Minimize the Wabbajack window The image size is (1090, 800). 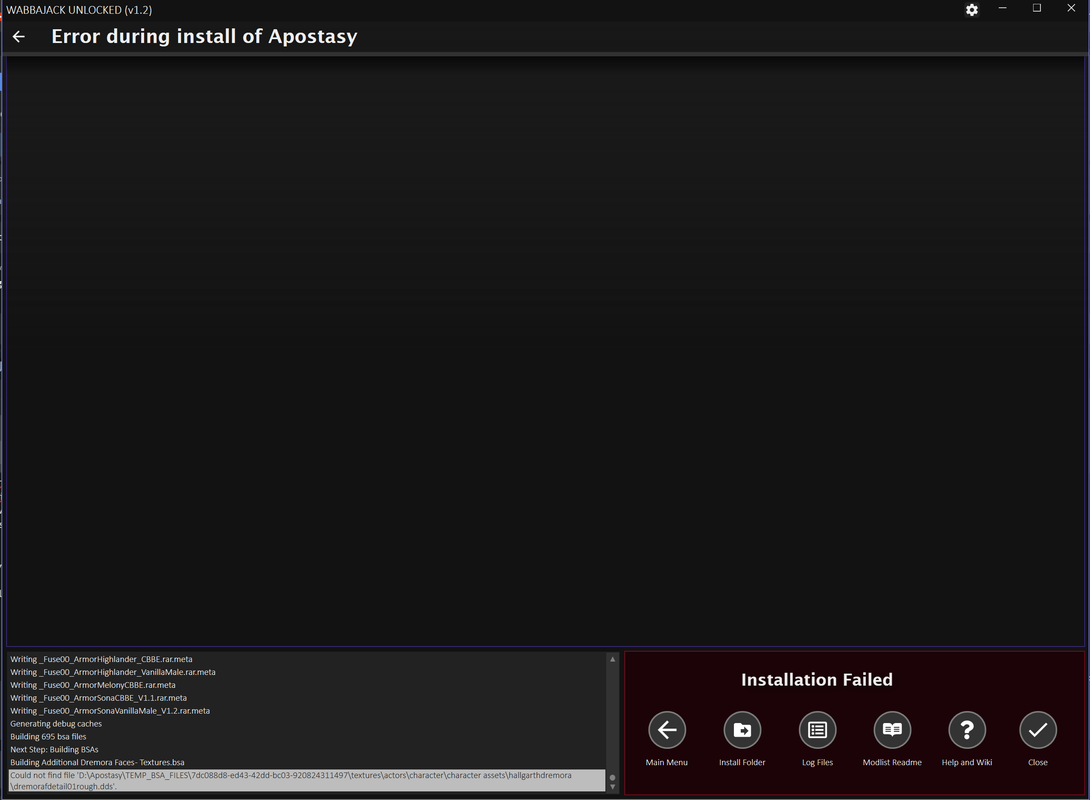pos(1002,8)
